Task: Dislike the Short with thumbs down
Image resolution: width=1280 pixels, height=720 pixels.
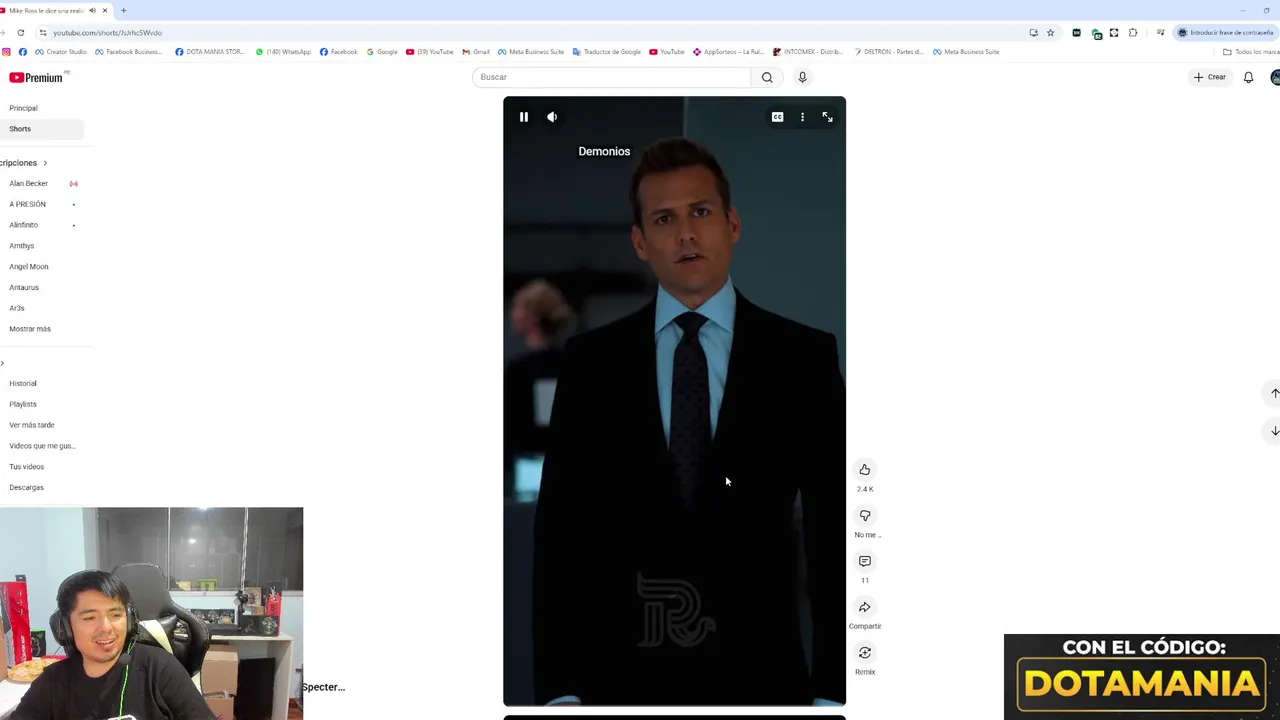Action: coord(865,516)
